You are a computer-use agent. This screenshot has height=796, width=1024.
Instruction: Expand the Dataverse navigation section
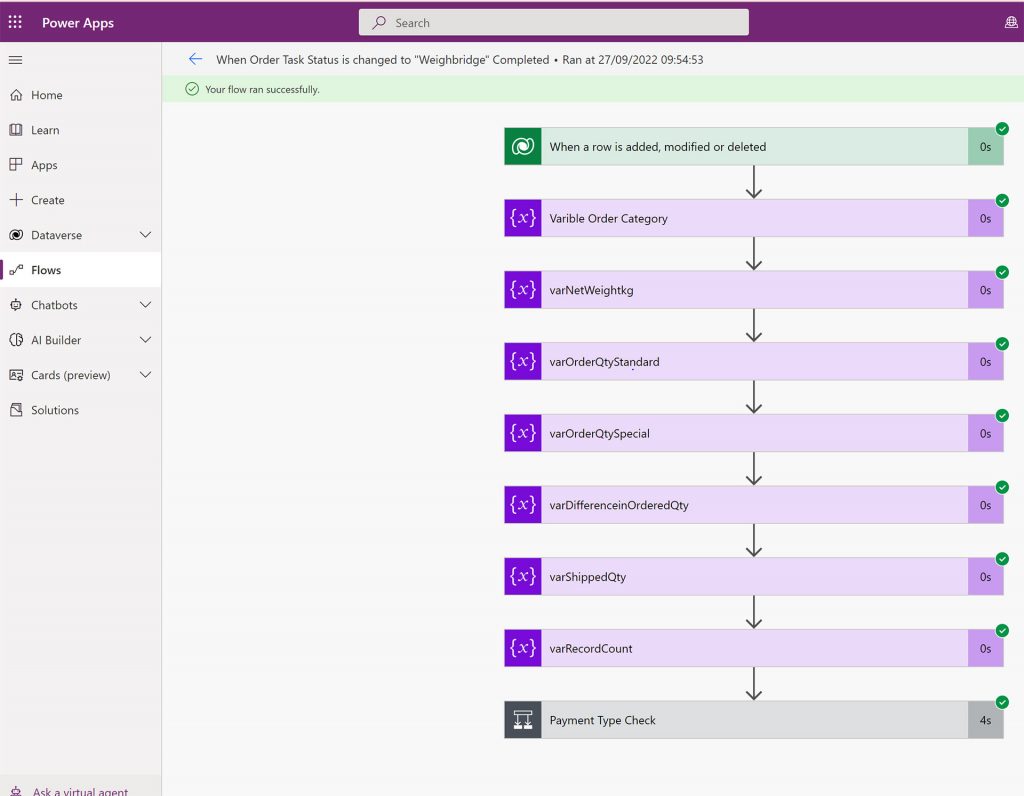(x=145, y=235)
